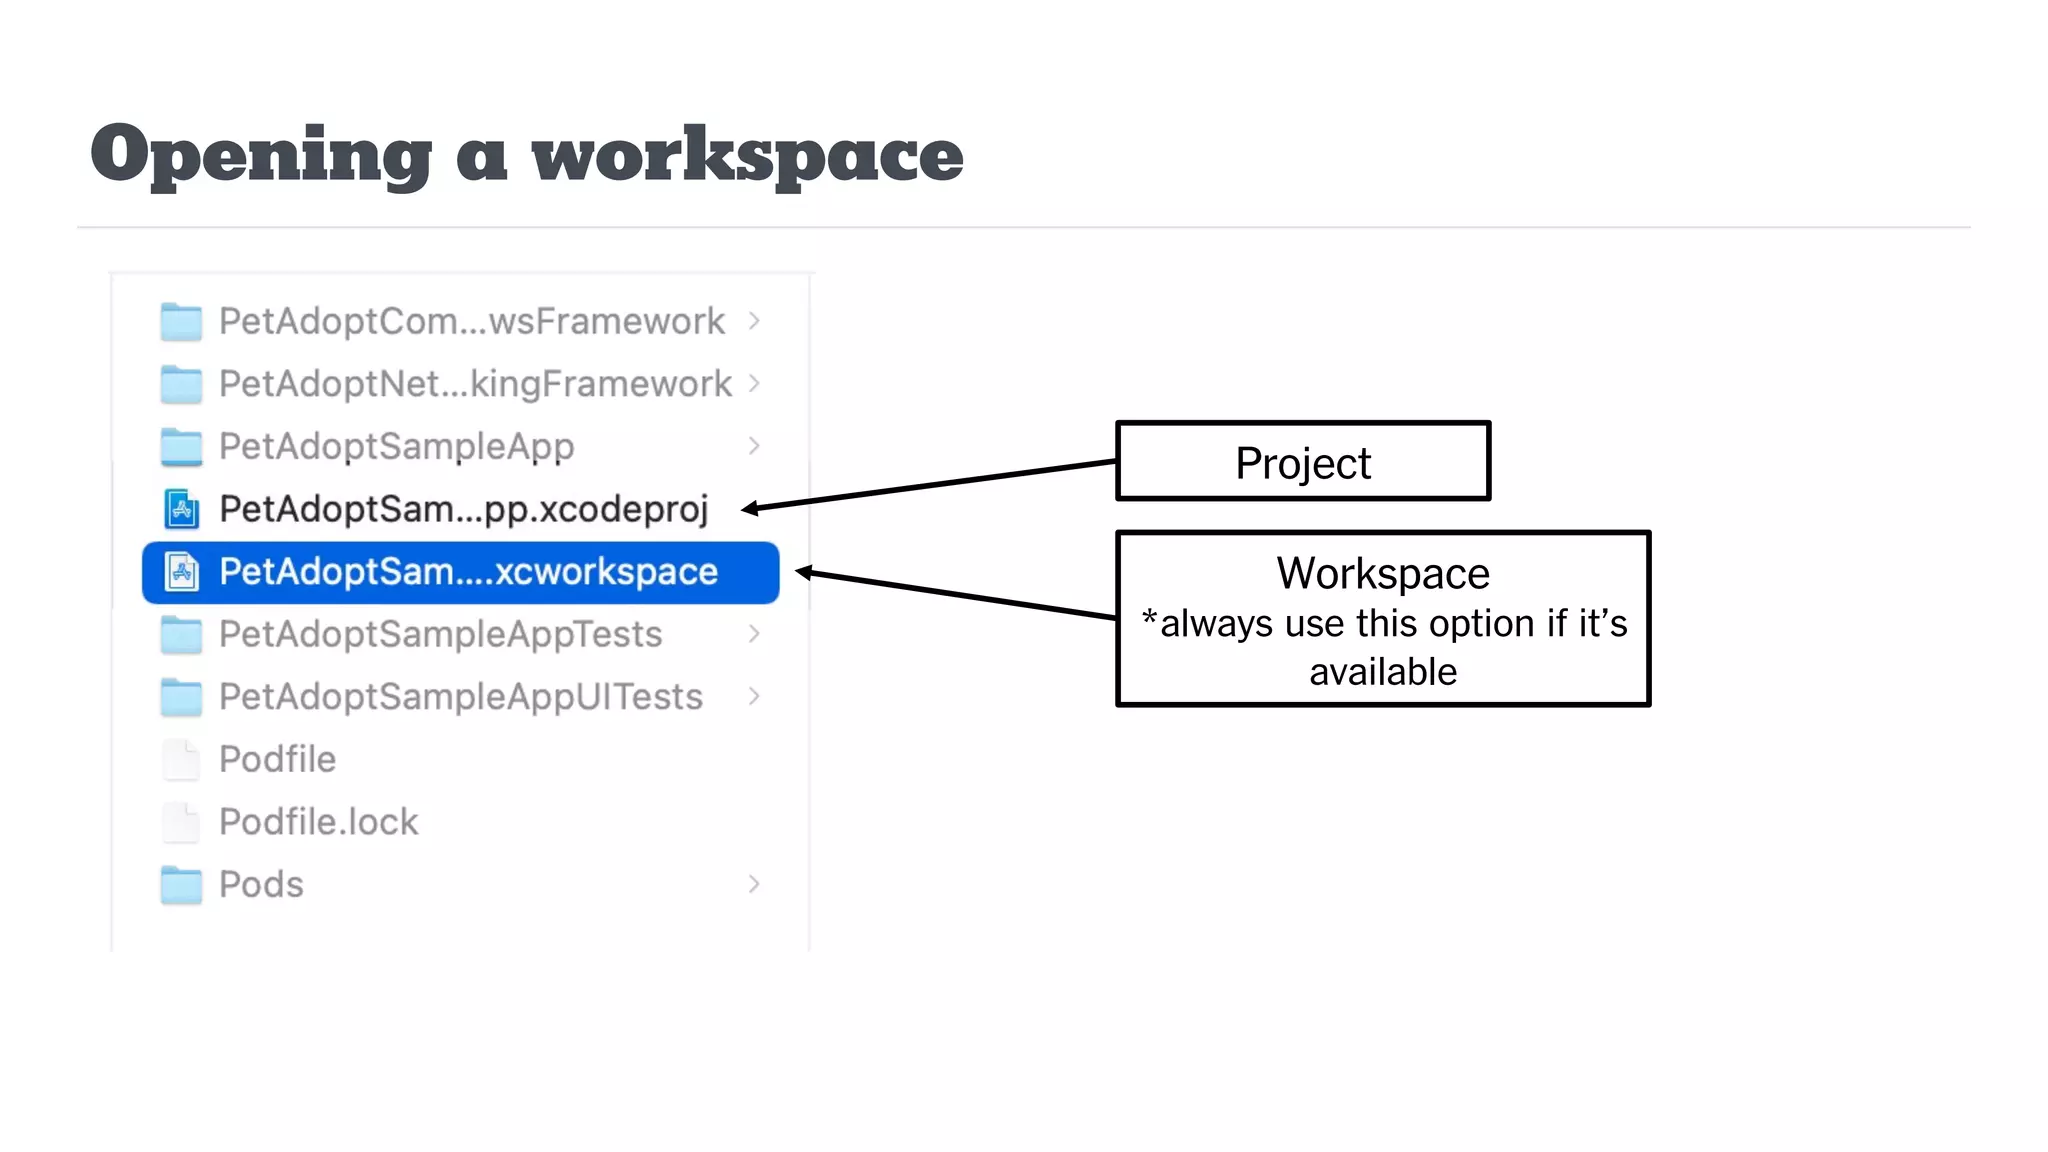Click the PetAdoptNet...kingFramework folder icon
The image size is (2048, 1152).
click(181, 384)
